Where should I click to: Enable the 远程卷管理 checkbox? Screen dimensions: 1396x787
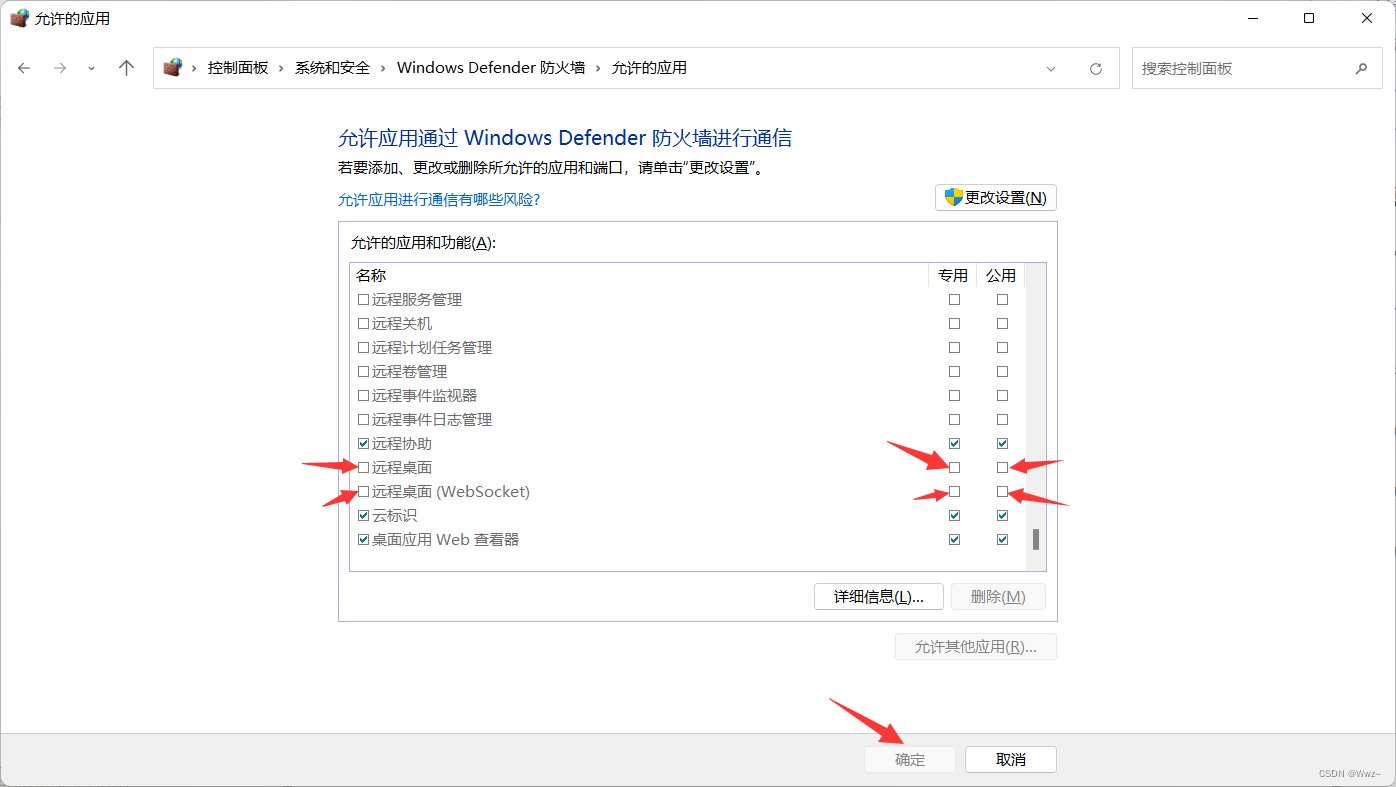[363, 371]
